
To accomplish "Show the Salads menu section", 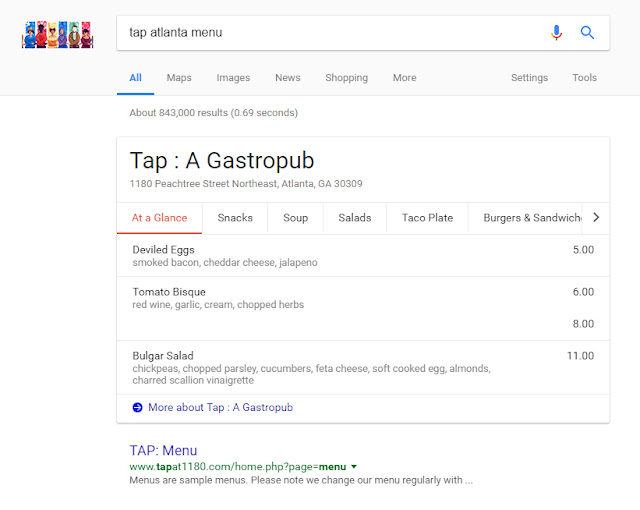I will pos(355,218).
